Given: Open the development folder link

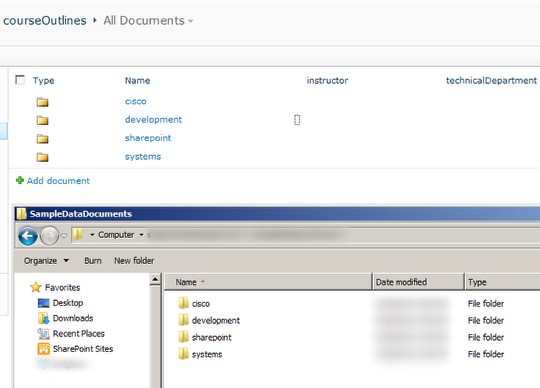Looking at the screenshot, I should [153, 119].
